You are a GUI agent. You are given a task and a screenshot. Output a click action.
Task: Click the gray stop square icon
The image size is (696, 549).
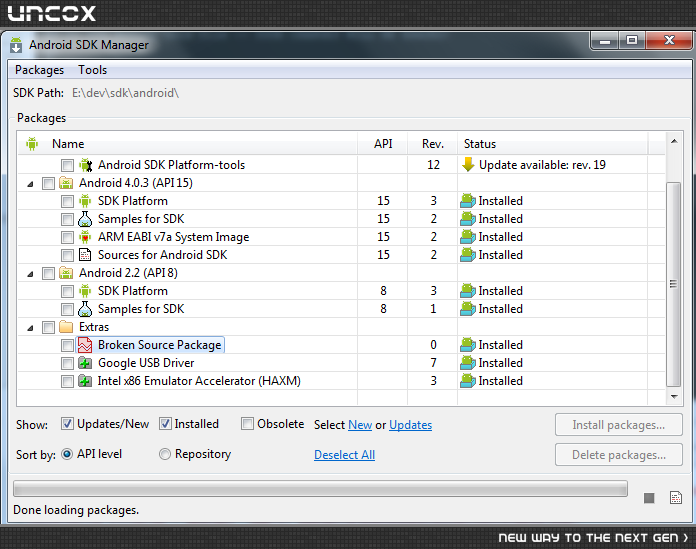pyautogui.click(x=649, y=498)
